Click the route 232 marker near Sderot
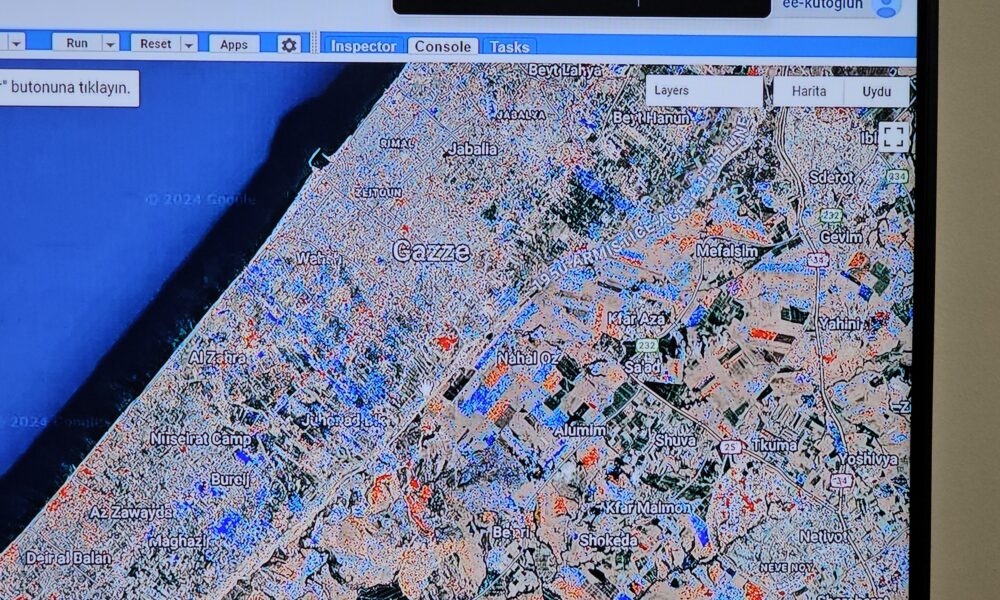Image resolution: width=1000 pixels, height=600 pixels. pos(830,215)
